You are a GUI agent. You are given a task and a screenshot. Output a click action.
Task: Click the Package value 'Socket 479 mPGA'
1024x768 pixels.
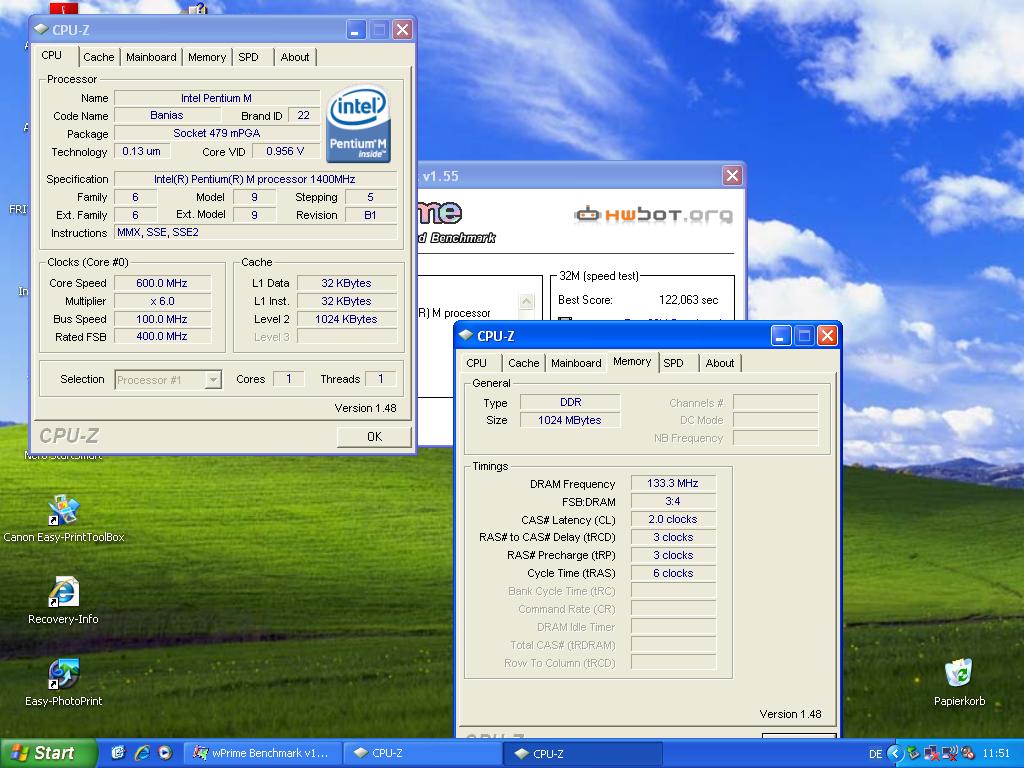217,133
